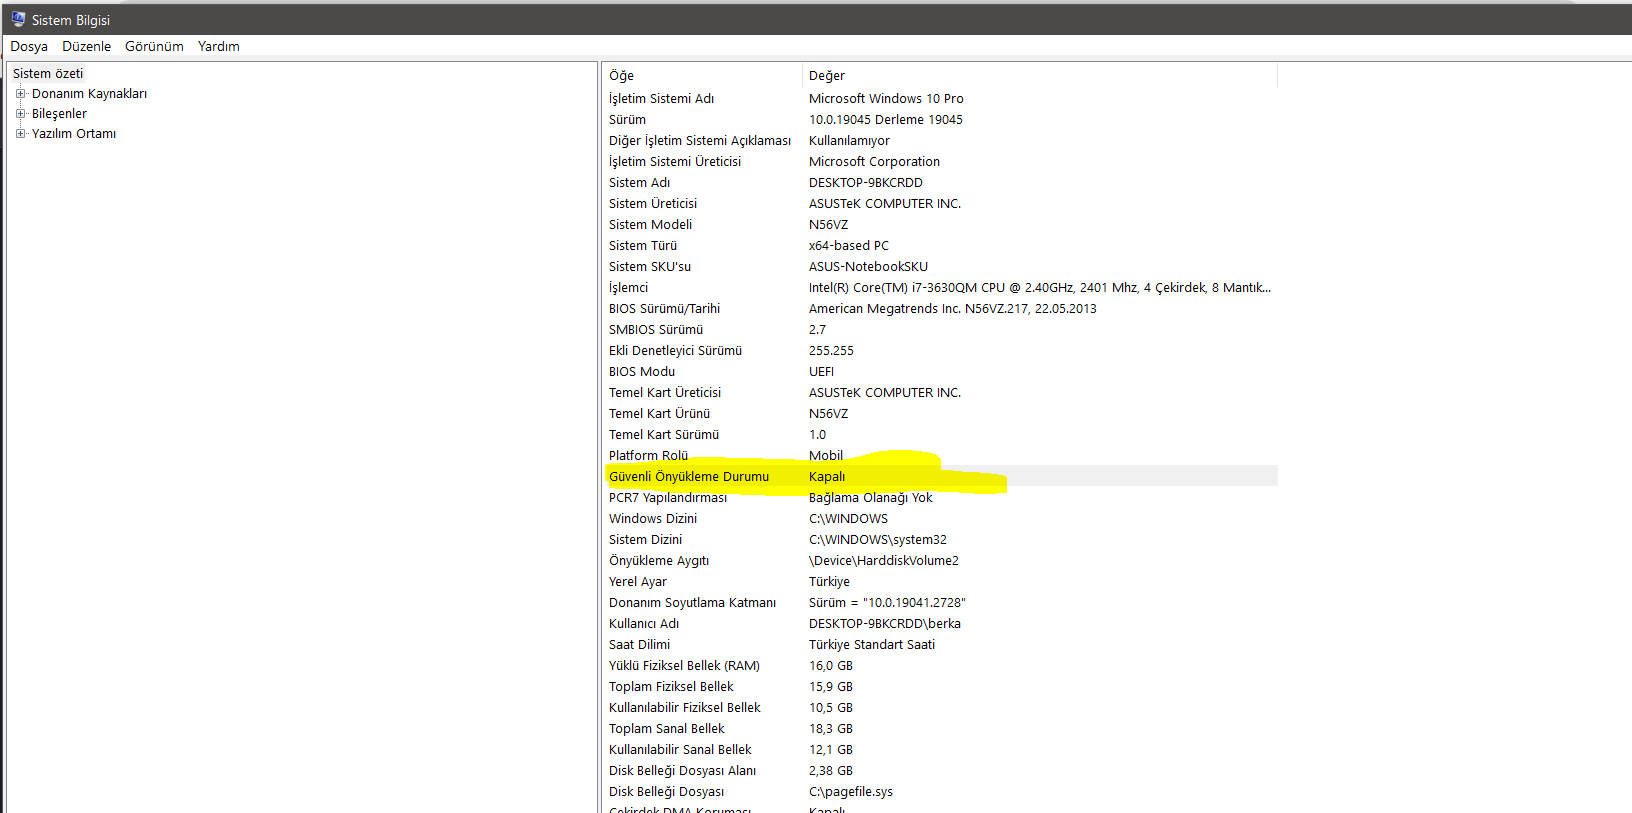Open the Düzenle menu
Image resolution: width=1632 pixels, height=813 pixels.
[x=87, y=46]
